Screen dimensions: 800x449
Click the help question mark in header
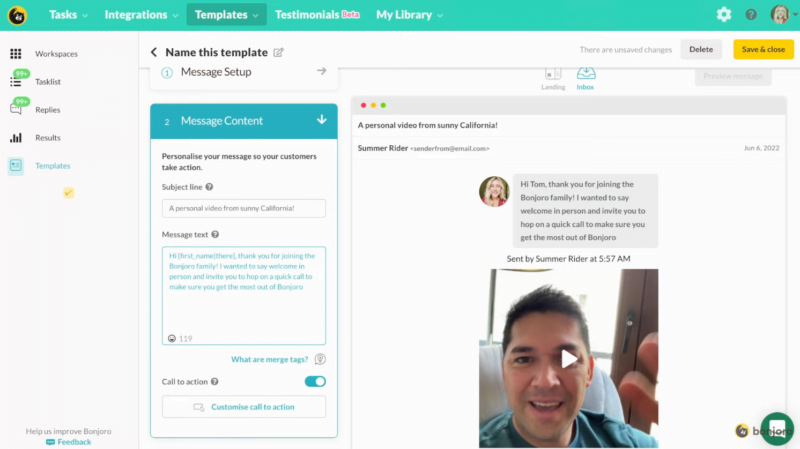pyautogui.click(x=751, y=14)
